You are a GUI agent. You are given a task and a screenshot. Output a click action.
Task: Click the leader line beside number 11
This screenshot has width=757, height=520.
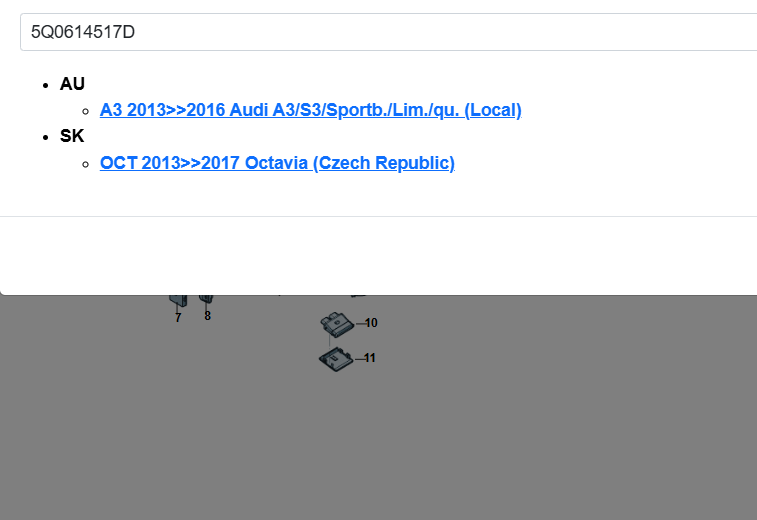tap(357, 358)
